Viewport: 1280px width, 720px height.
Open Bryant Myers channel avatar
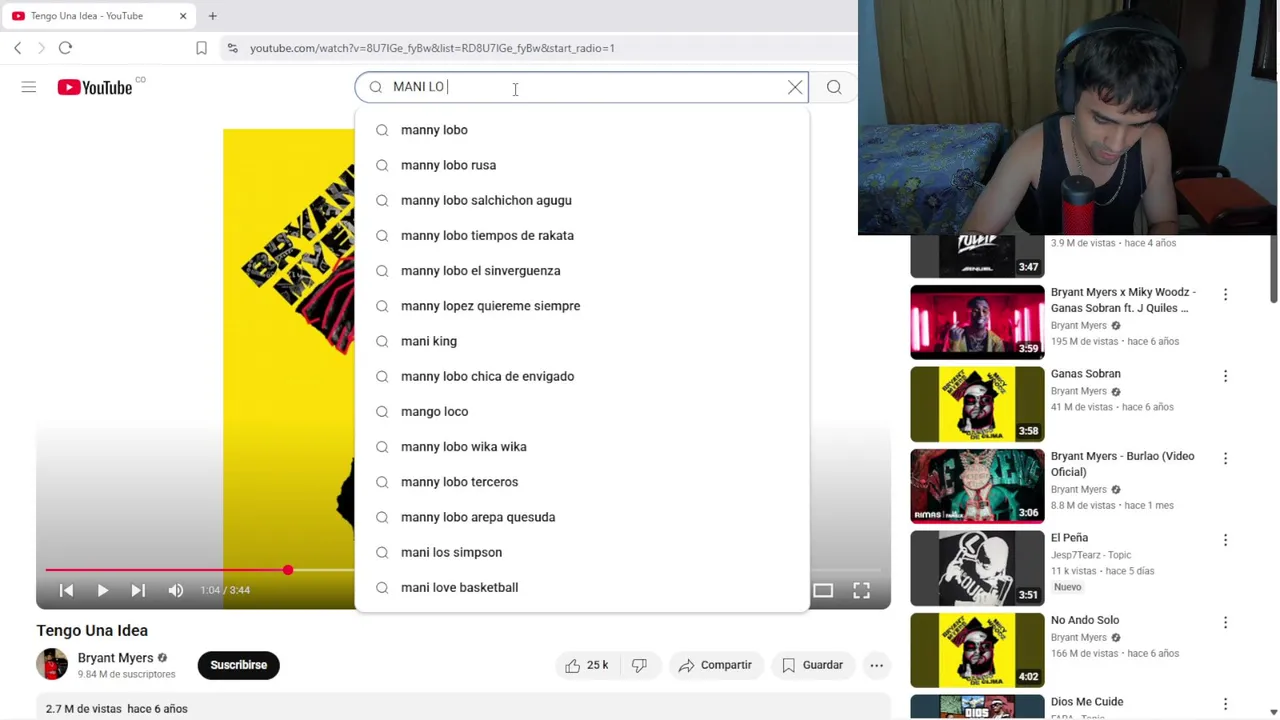(x=52, y=664)
